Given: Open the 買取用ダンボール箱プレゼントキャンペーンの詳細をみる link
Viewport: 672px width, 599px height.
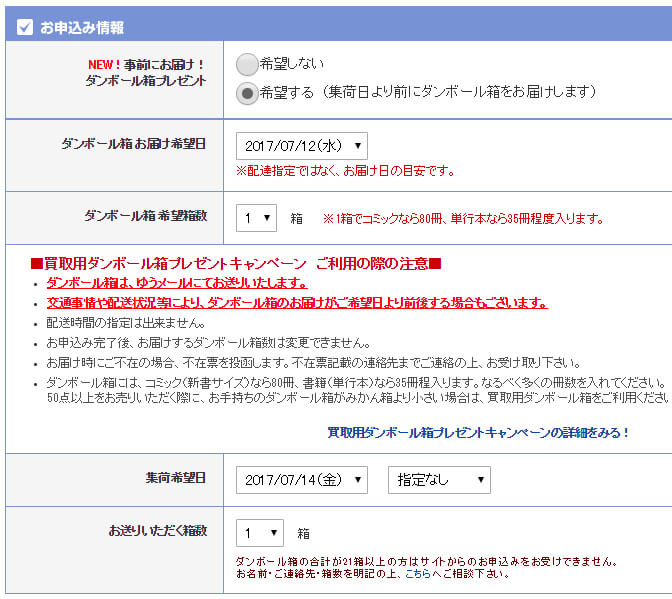Looking at the screenshot, I should (x=479, y=432).
